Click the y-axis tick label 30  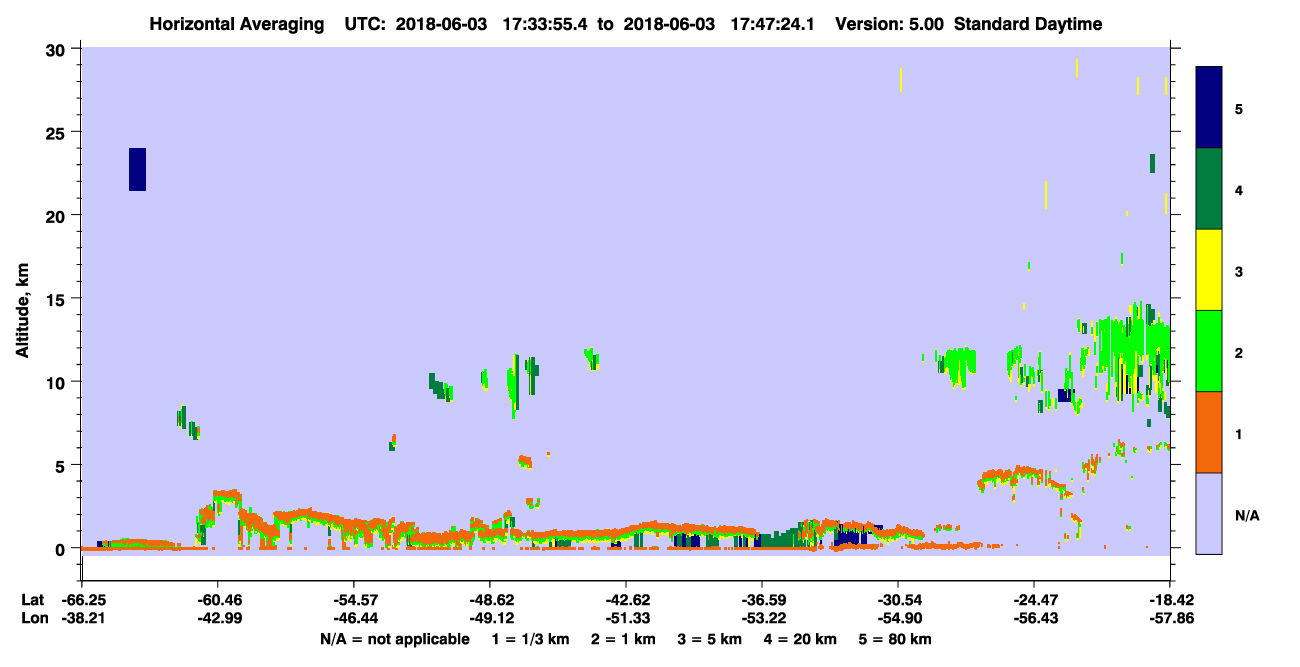coord(57,49)
